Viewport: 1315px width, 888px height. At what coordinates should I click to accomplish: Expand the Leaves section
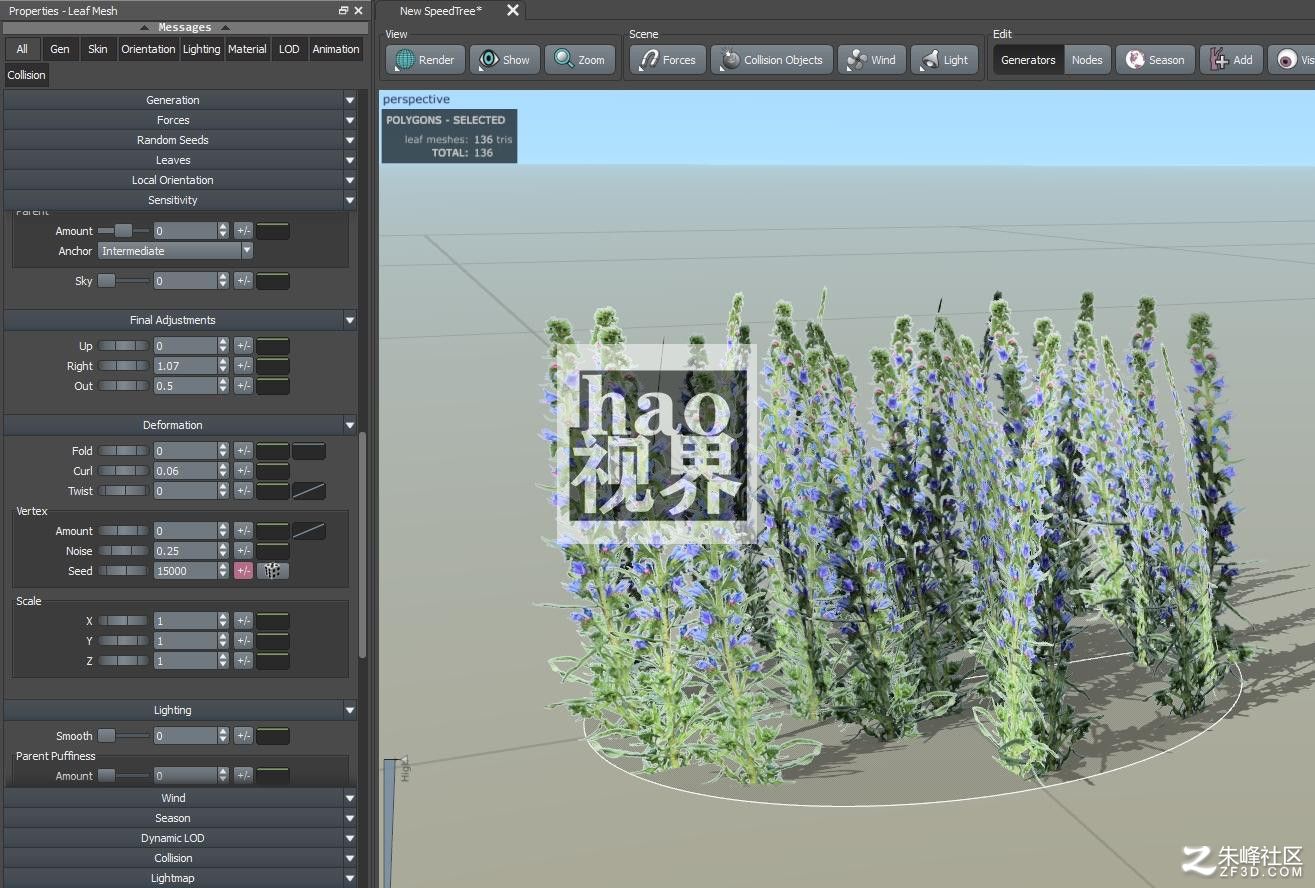[181, 160]
